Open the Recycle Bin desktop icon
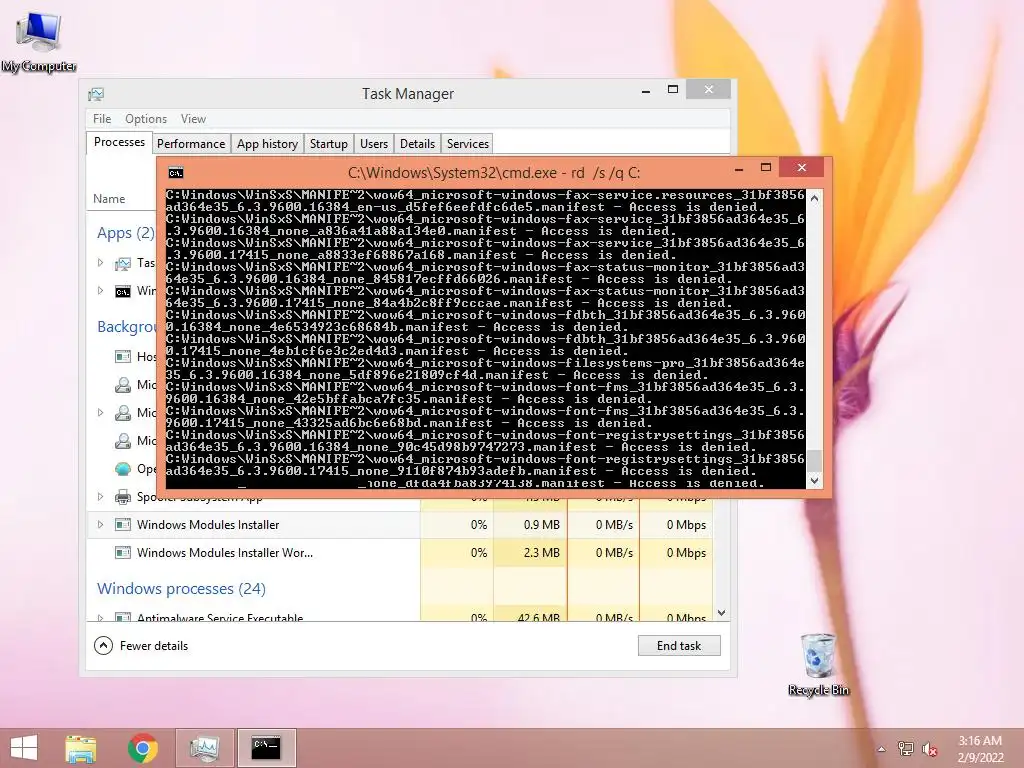This screenshot has height=768, width=1024. click(818, 664)
